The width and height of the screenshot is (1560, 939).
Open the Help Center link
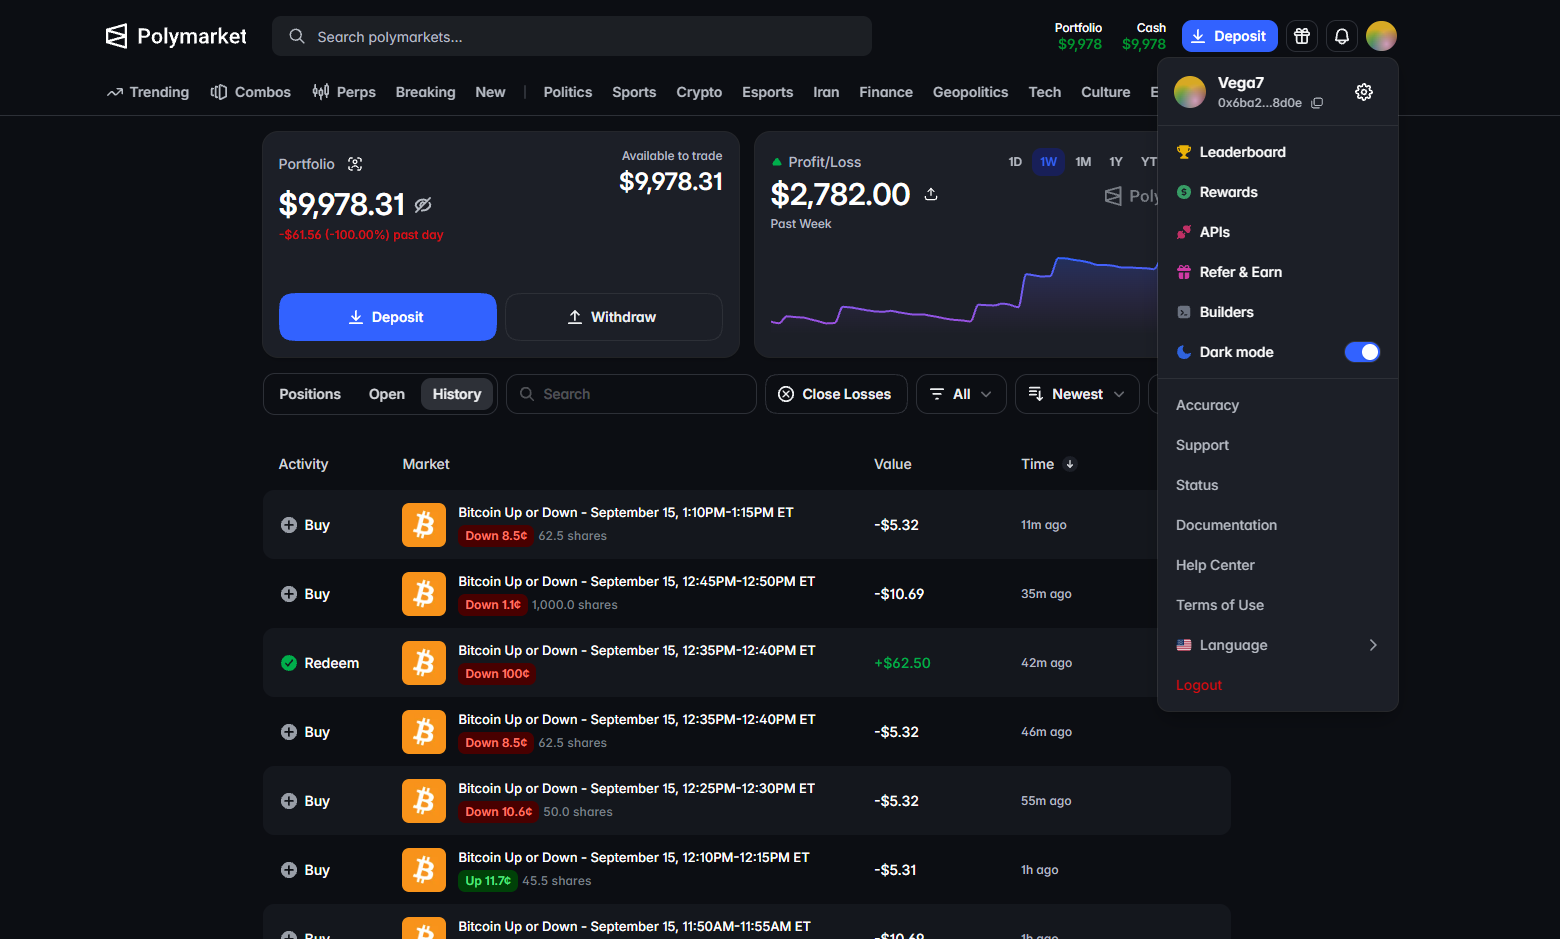pyautogui.click(x=1215, y=565)
